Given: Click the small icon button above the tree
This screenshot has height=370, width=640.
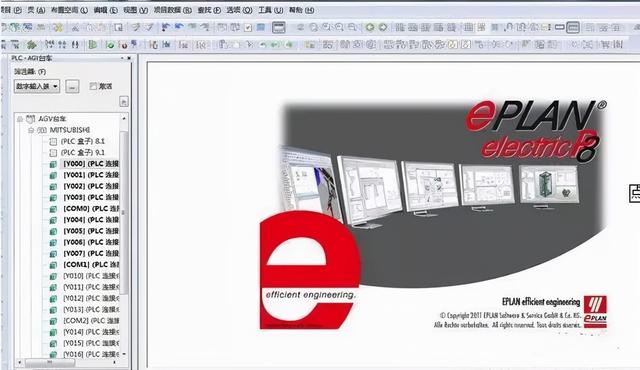Looking at the screenshot, I should point(124,101).
